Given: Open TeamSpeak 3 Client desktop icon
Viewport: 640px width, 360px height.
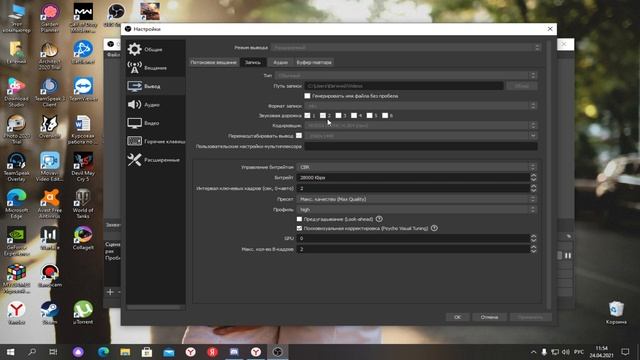Looking at the screenshot, I should tap(49, 92).
